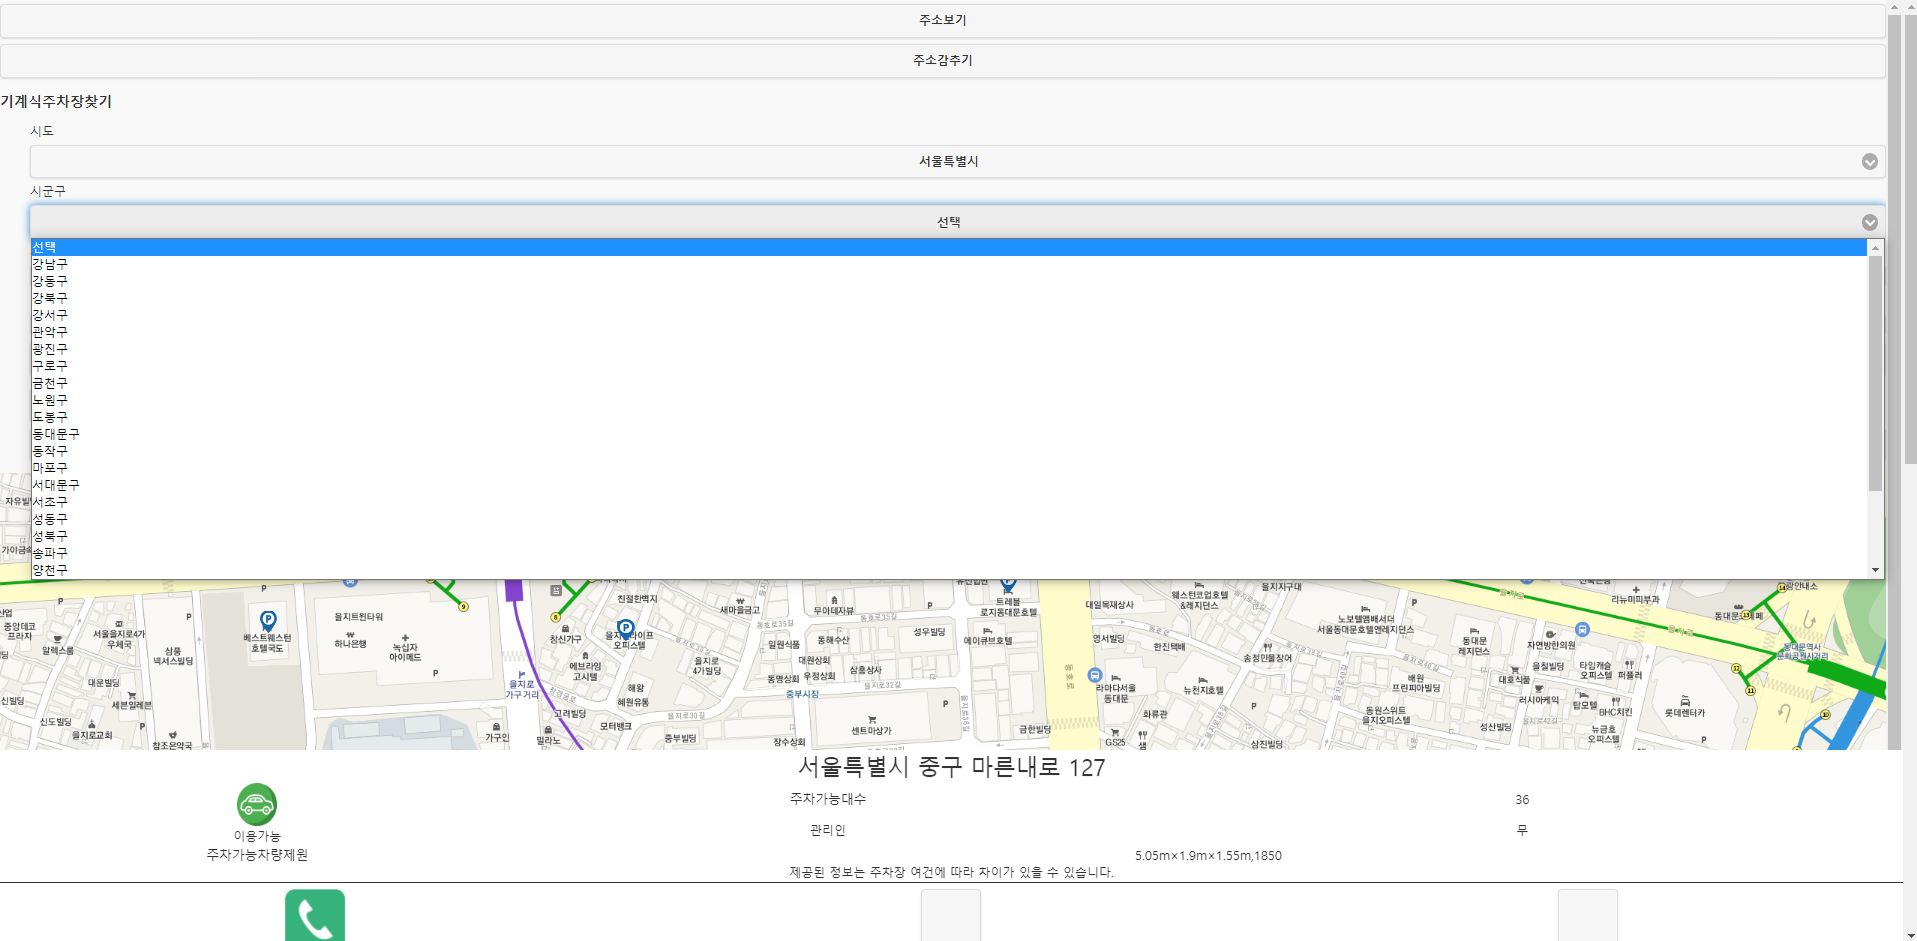This screenshot has height=941, width=1917.
Task: Click the 주소감추기 button
Action: [942, 61]
